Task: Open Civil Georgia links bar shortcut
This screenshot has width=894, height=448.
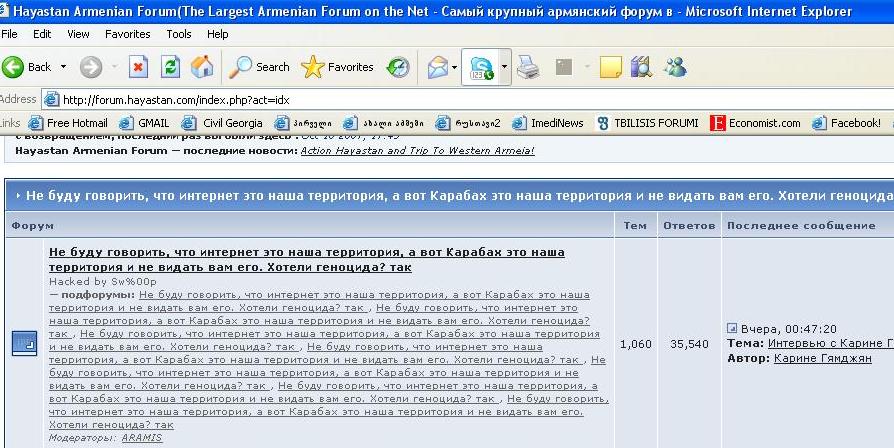Action: [222, 123]
